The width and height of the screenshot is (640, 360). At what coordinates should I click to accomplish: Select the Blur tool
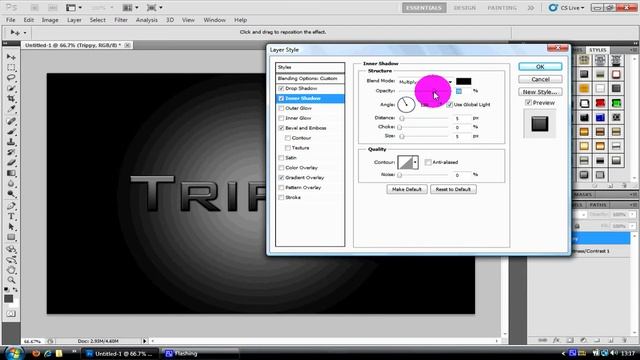11,184
